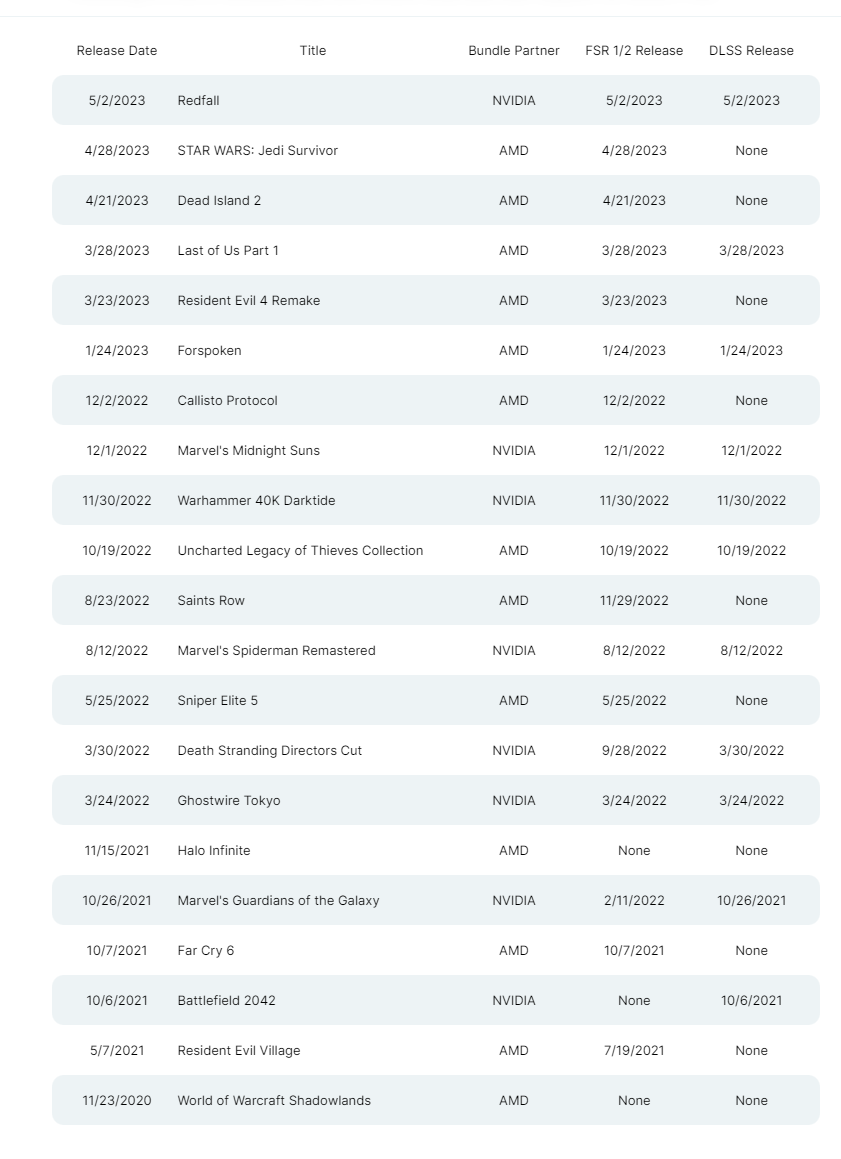Click the Release Date column header

(117, 50)
